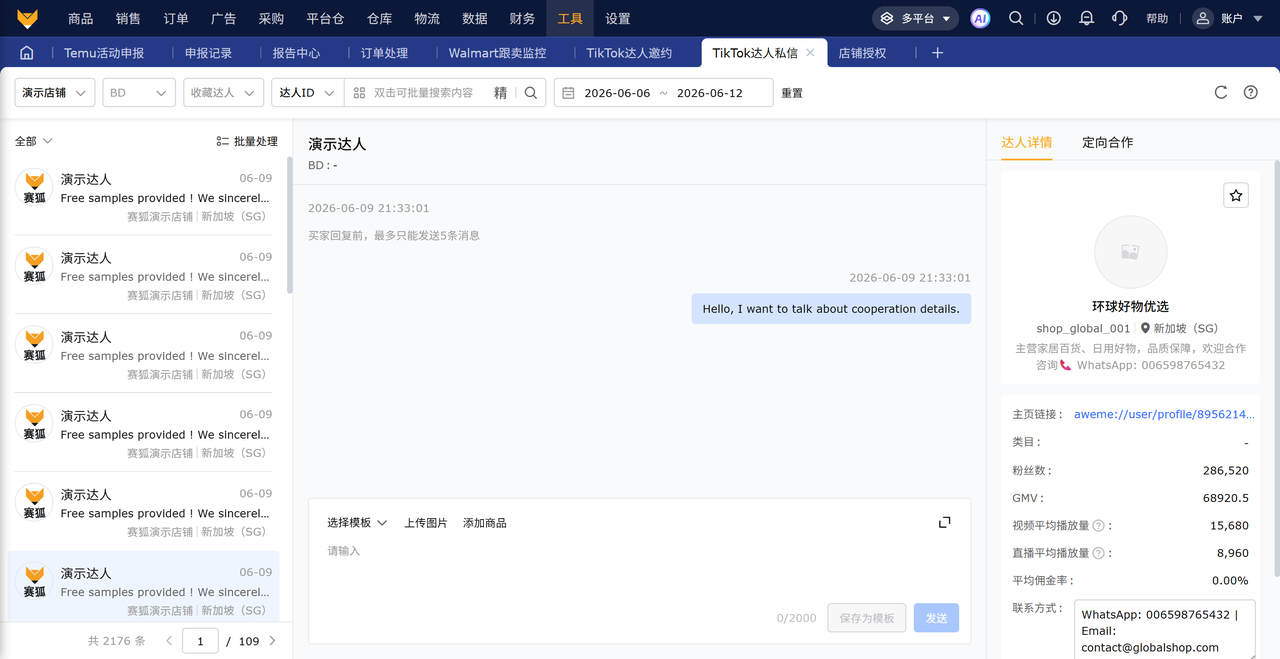Click 上传图片 button
The image size is (1280, 659).
point(426,523)
